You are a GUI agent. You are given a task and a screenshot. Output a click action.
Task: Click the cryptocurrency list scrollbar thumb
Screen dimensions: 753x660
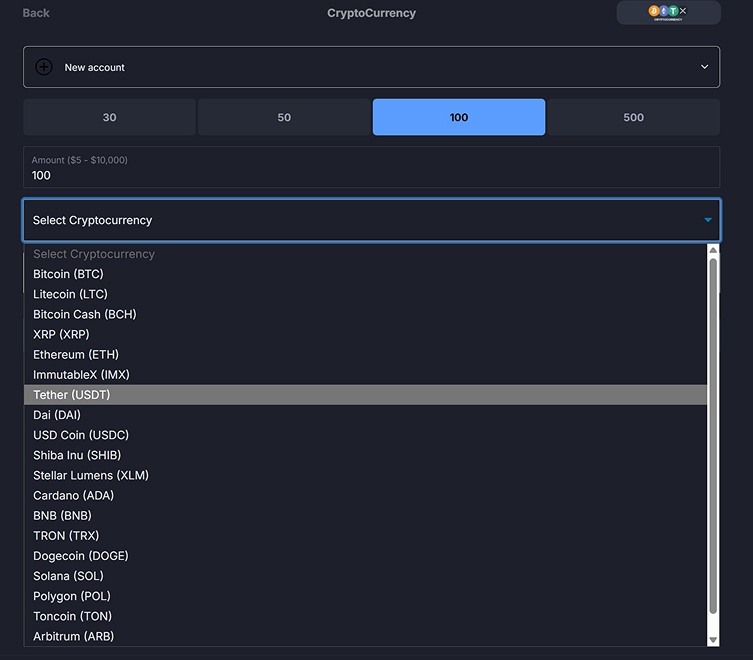tap(713, 436)
